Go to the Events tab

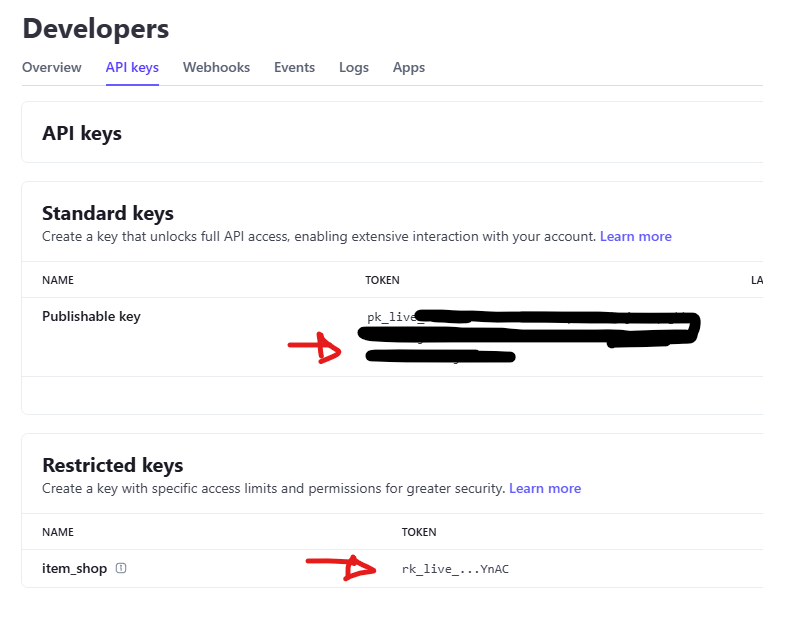point(294,68)
